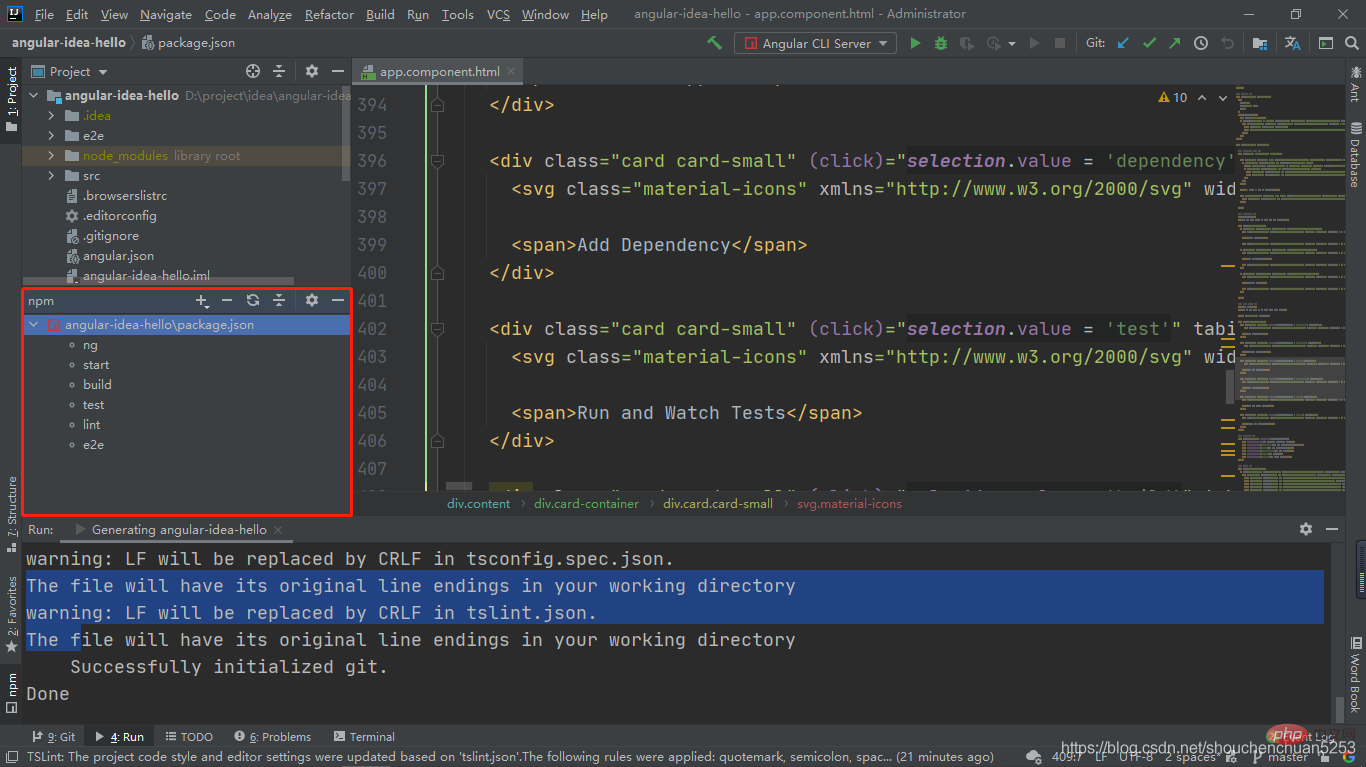Open Project panel settings gear
Screen dimensions: 1366x767
click(x=312, y=71)
